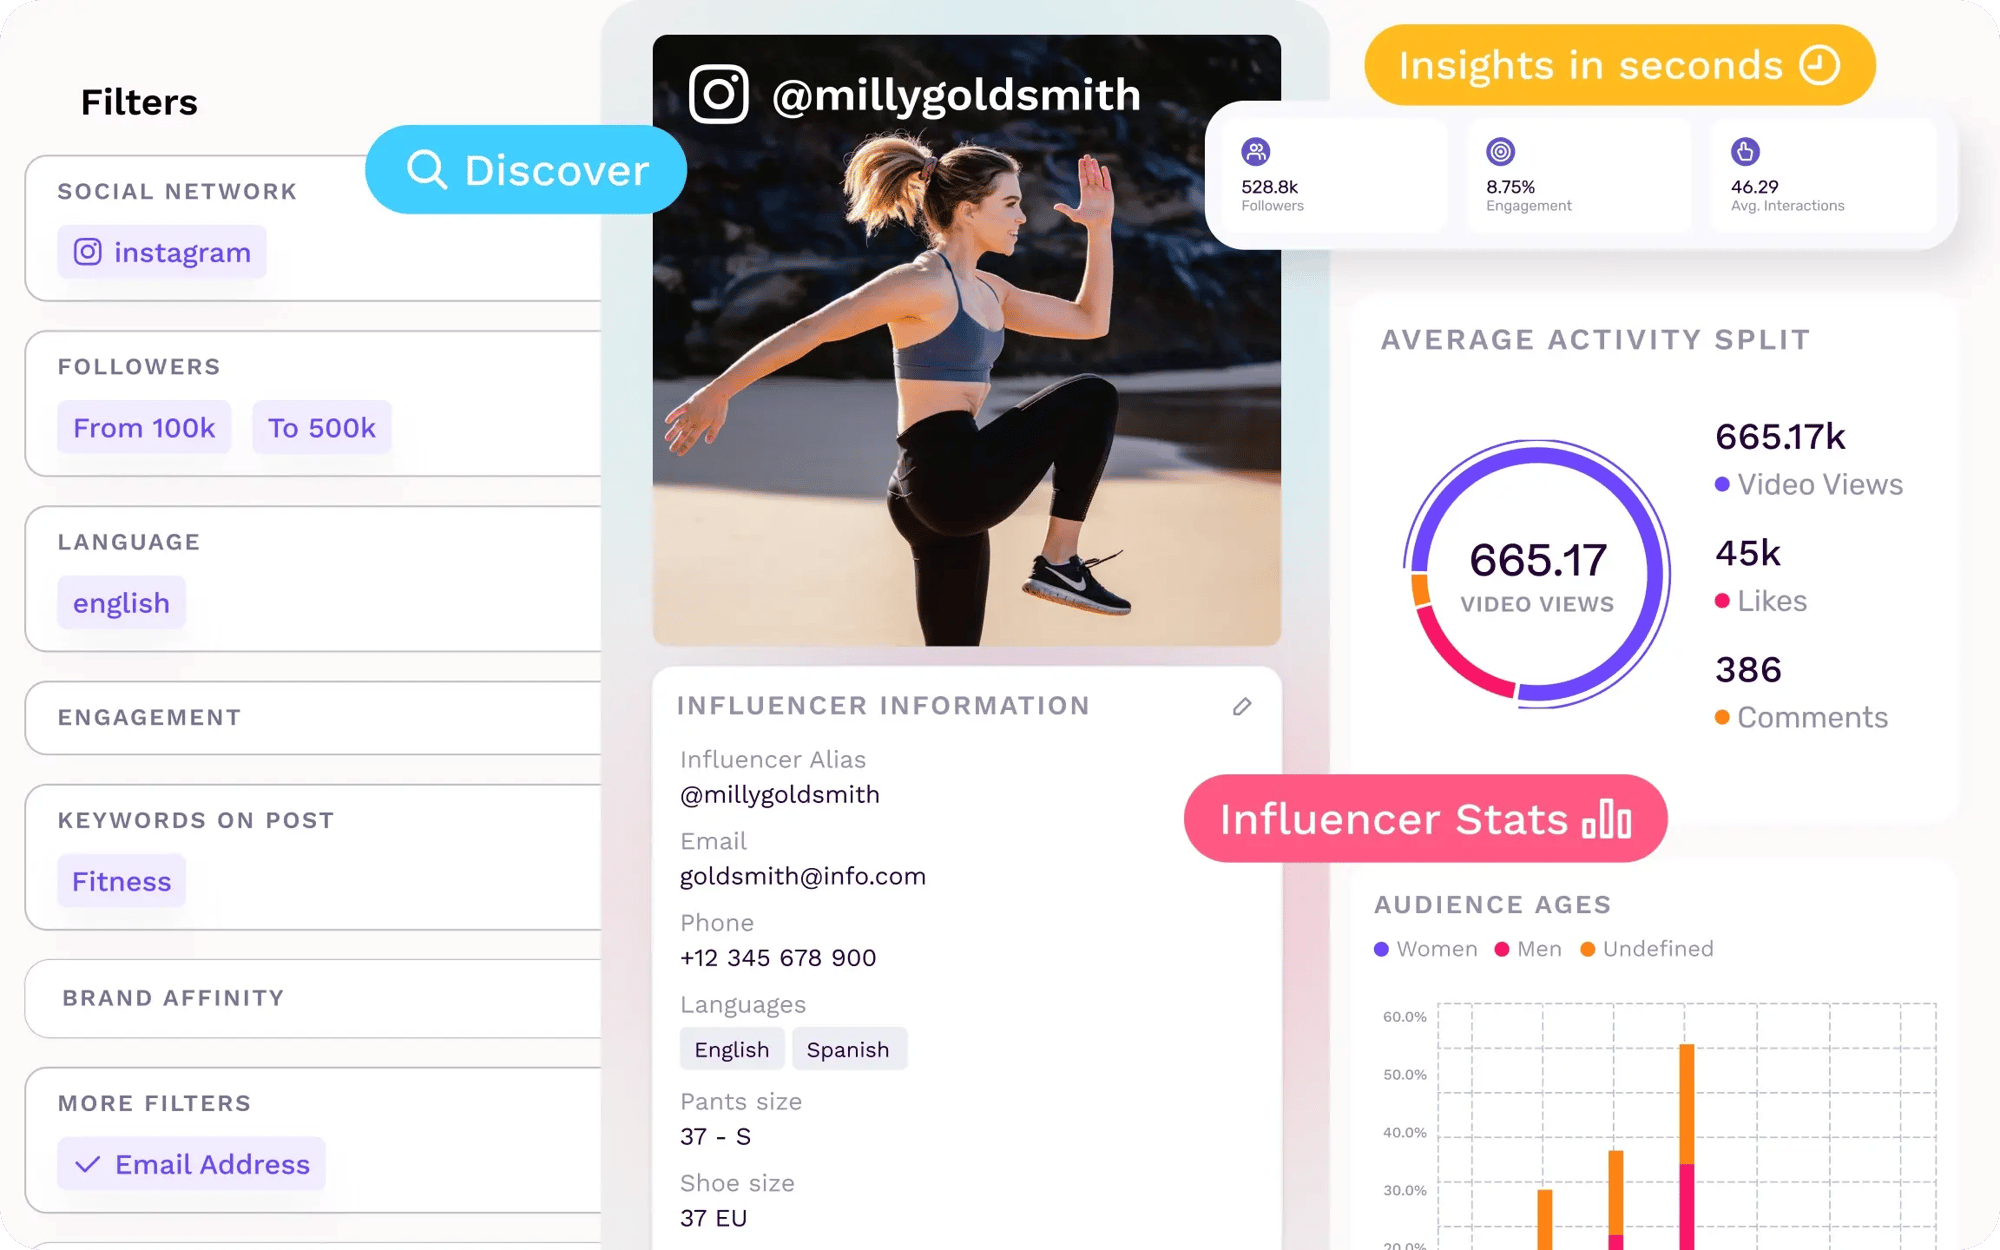Click the Avg. Interactions hand icon
2000x1250 pixels.
[1745, 152]
